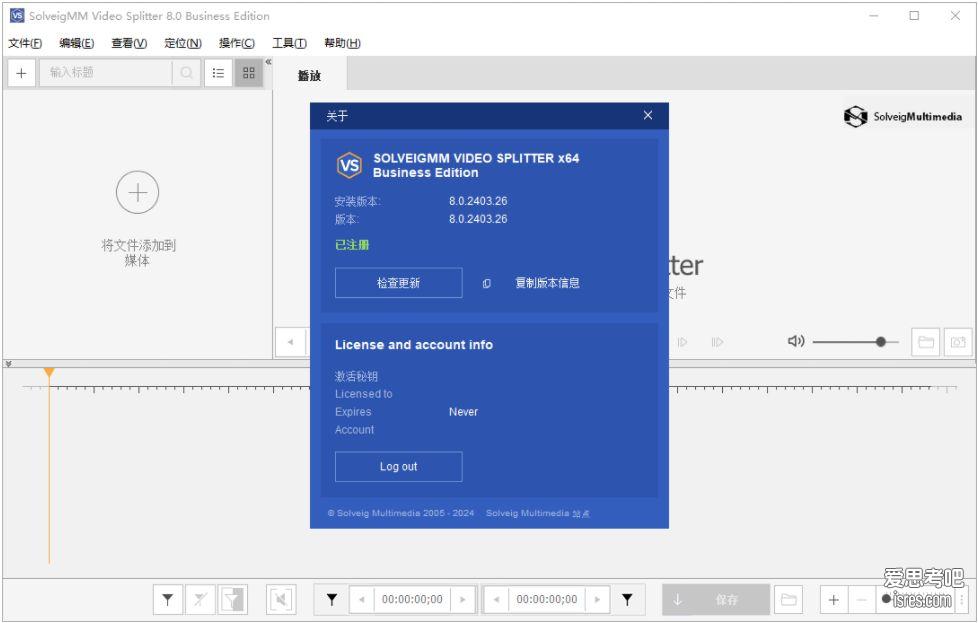Click the first 00:00:00;00 timecode field
This screenshot has width=978, height=623.
point(412,599)
